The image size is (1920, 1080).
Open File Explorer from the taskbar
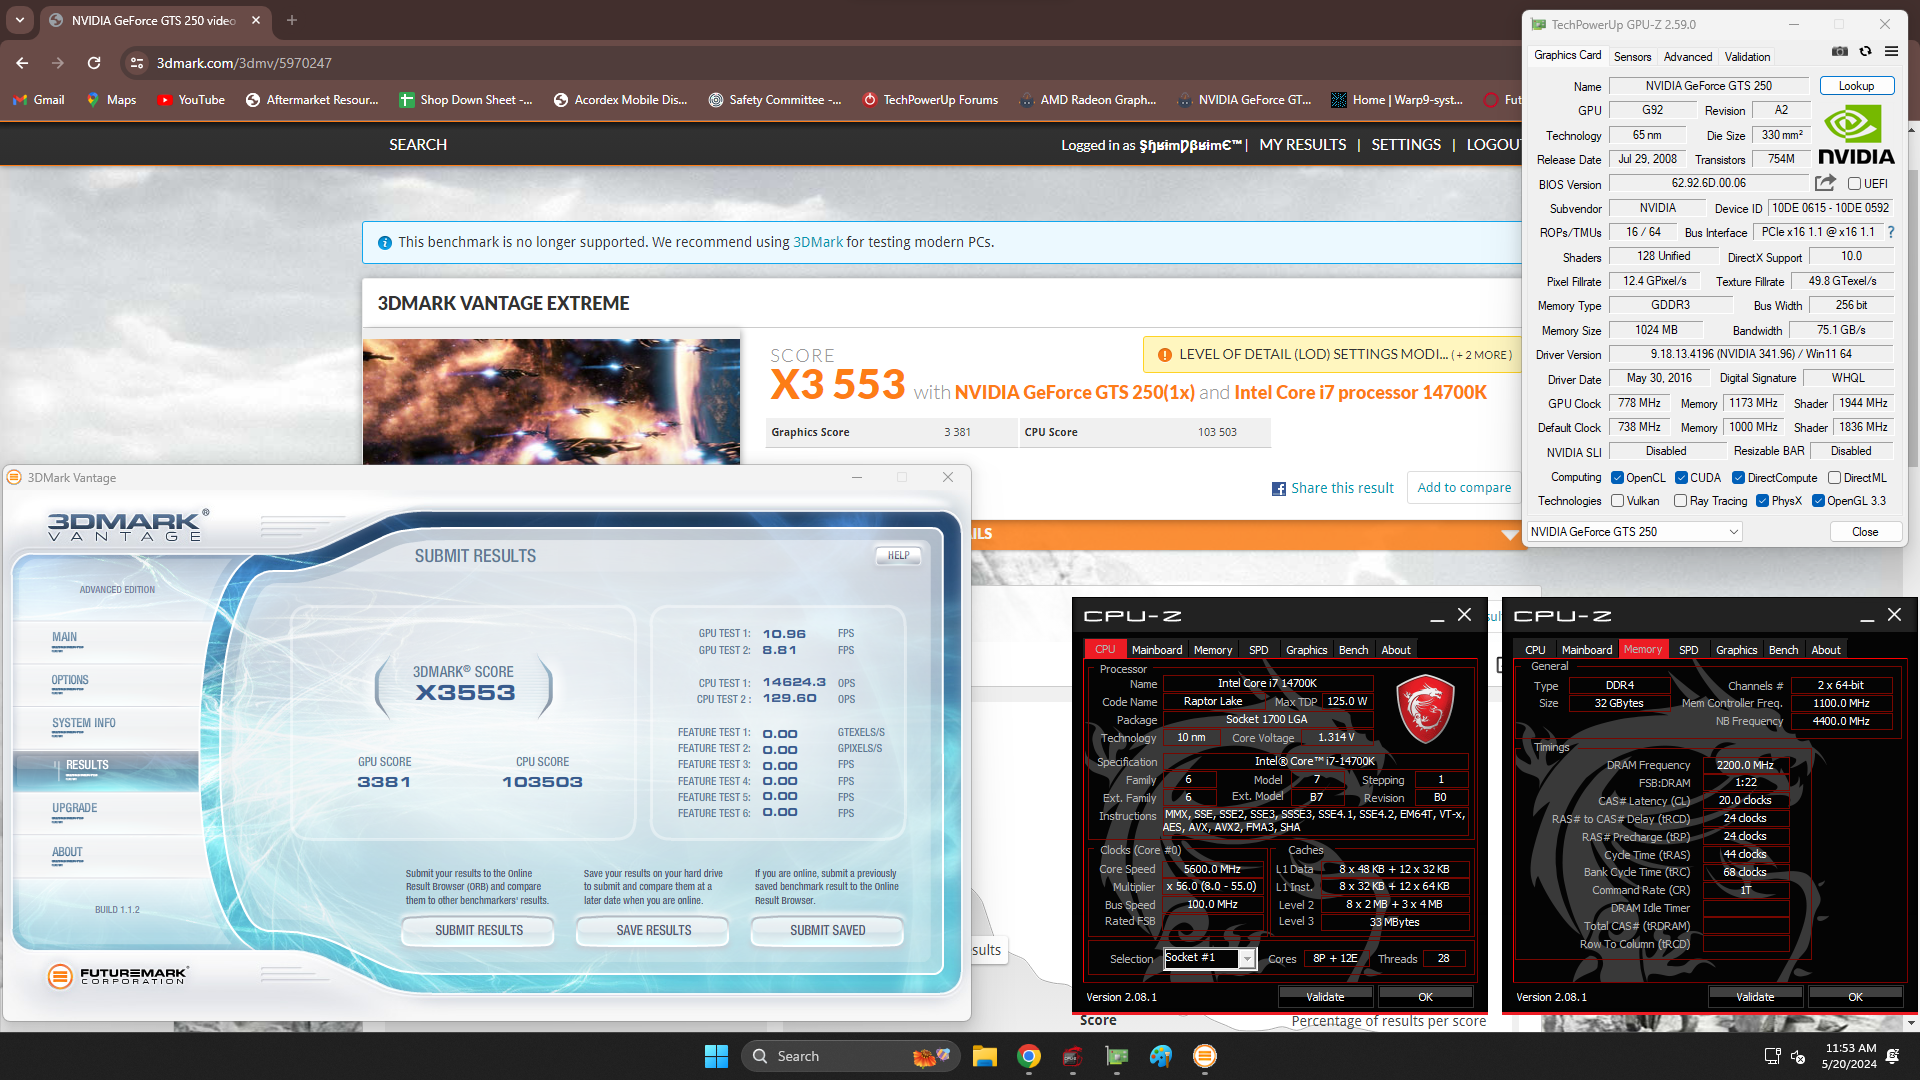click(x=985, y=1056)
